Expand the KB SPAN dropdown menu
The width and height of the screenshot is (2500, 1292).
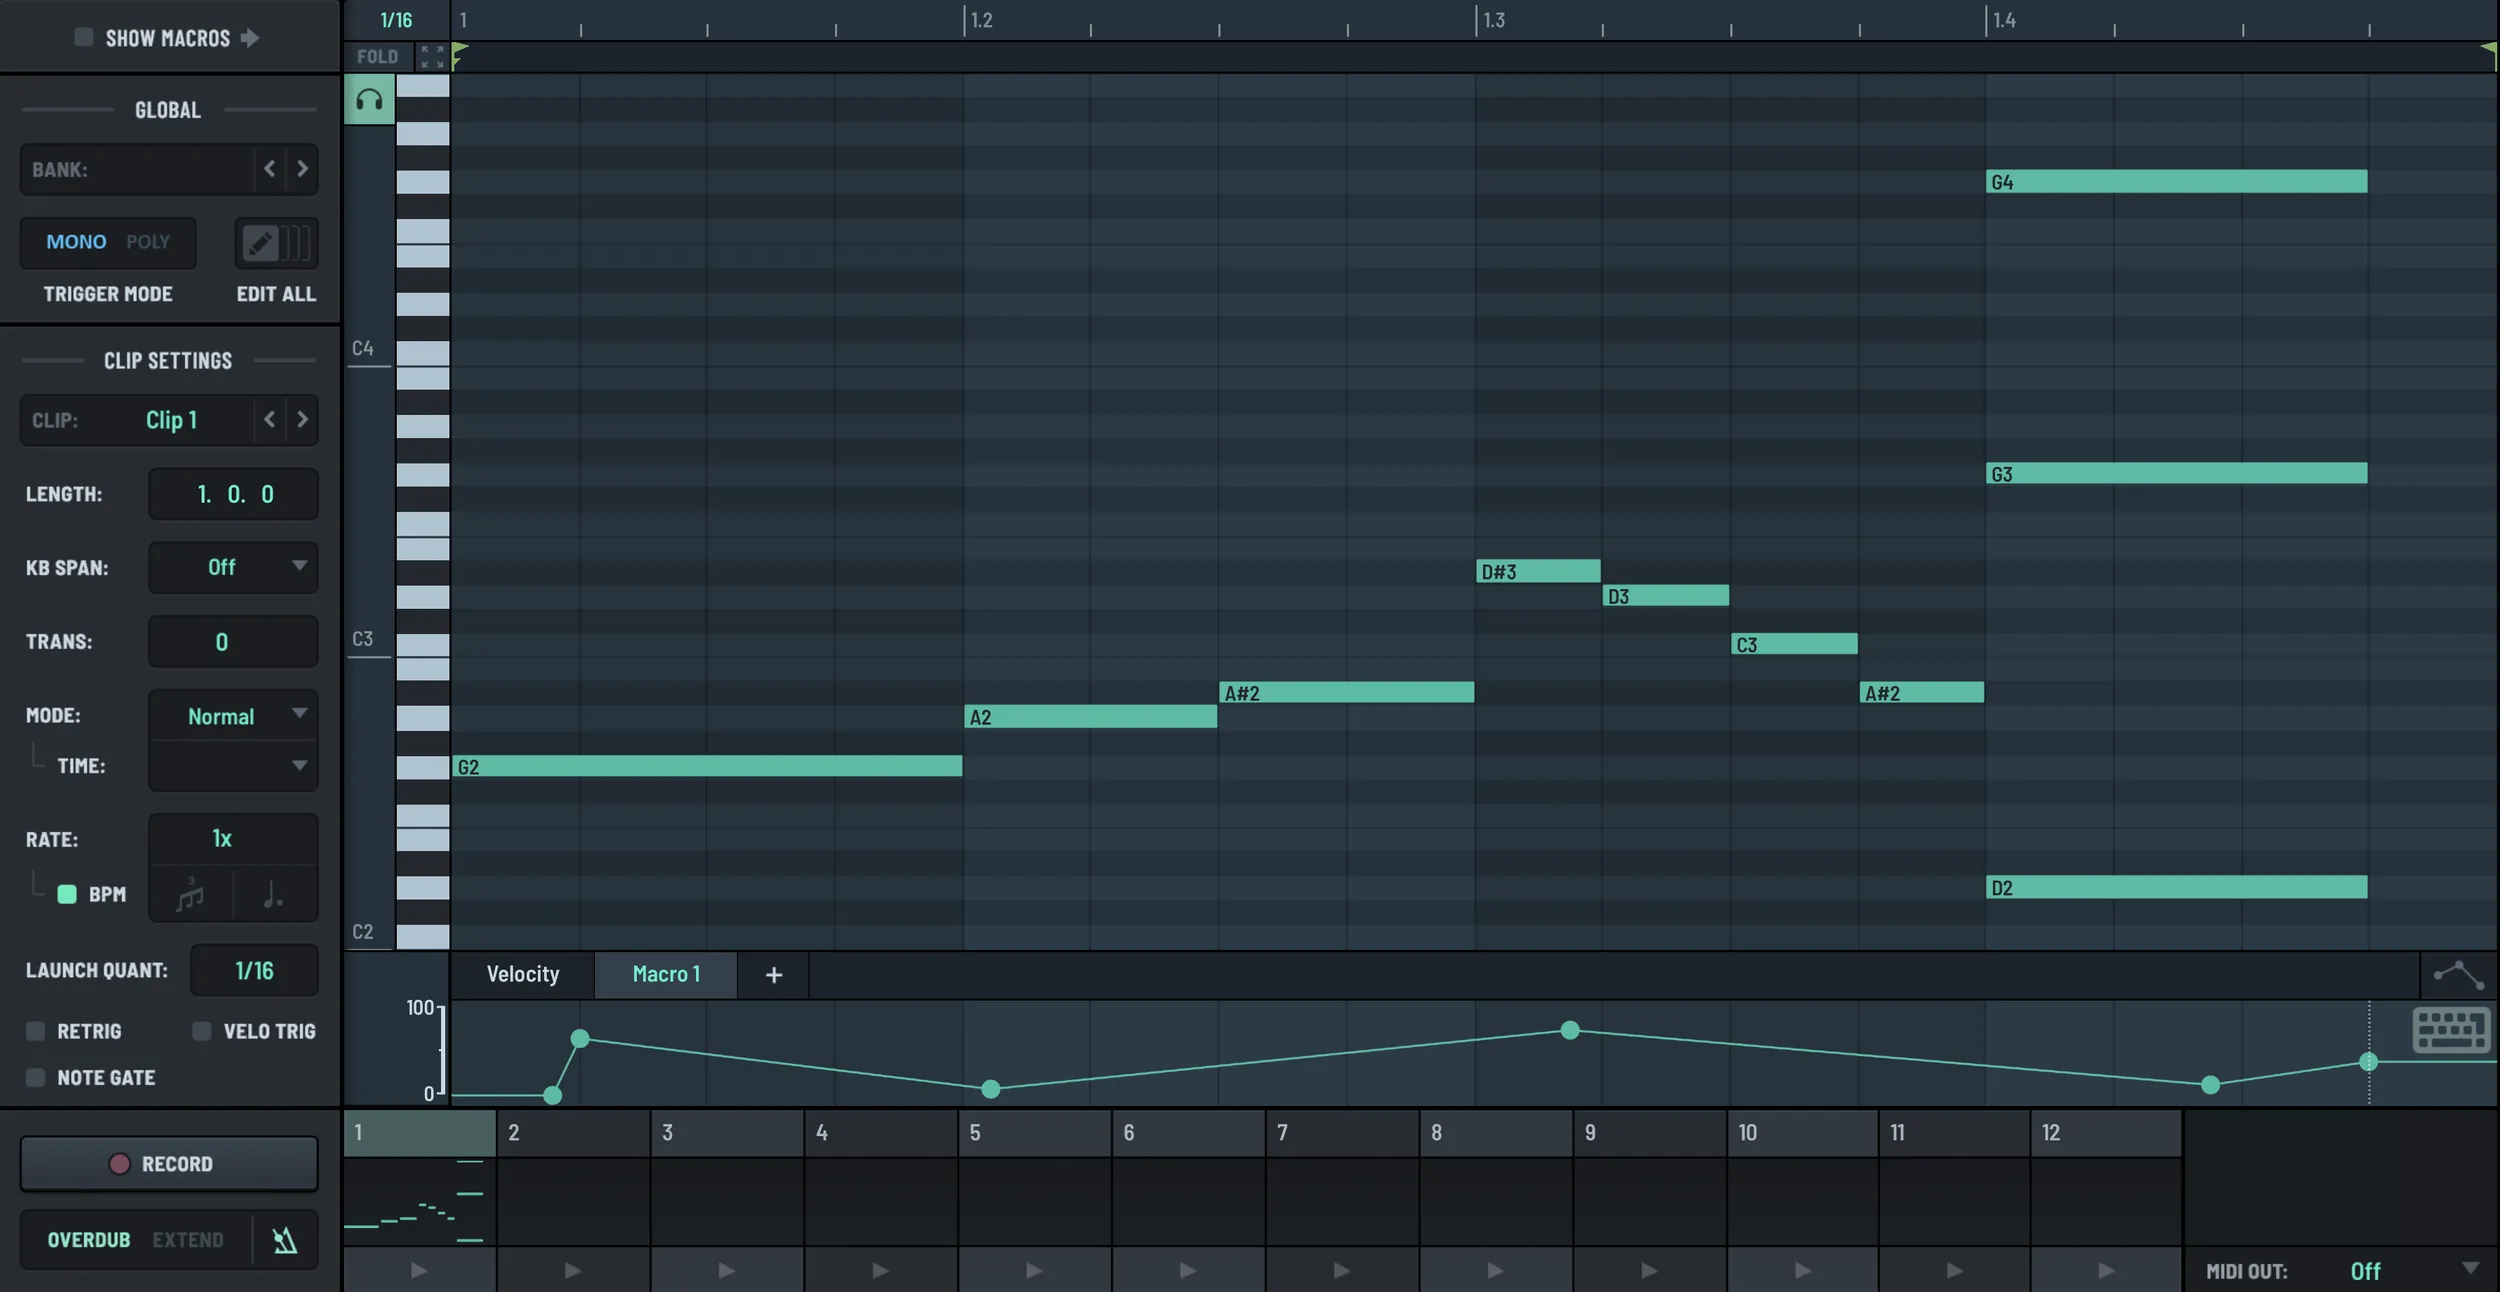pyautogui.click(x=297, y=567)
